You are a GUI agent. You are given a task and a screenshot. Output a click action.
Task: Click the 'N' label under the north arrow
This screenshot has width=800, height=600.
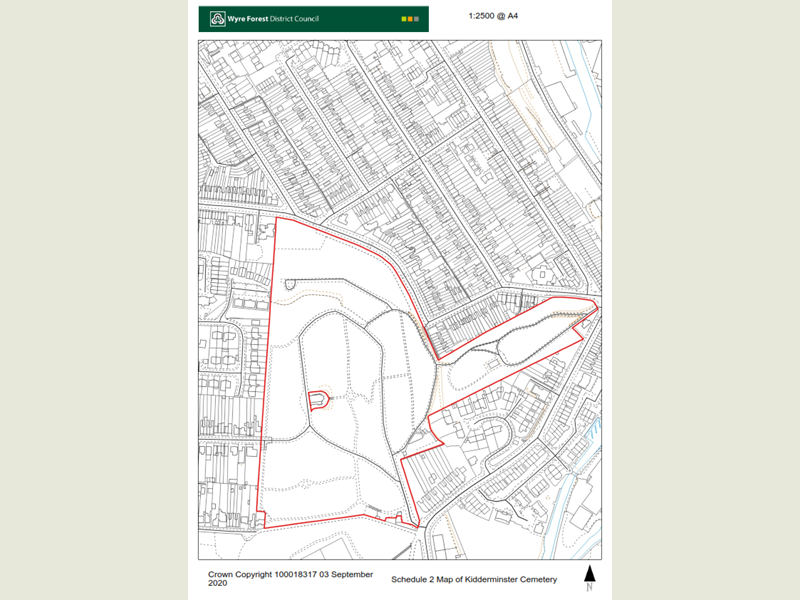pyautogui.click(x=589, y=587)
